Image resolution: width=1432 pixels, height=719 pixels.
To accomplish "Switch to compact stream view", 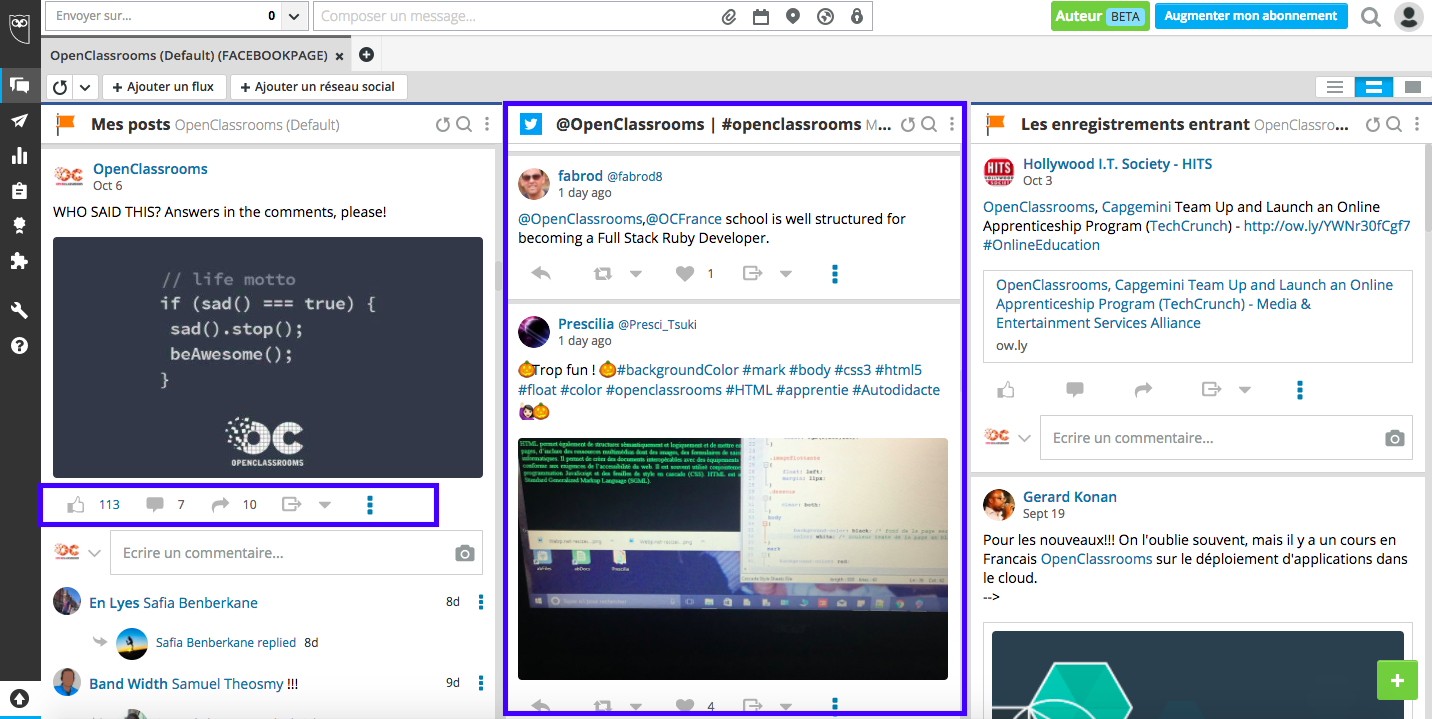I will coord(1334,87).
